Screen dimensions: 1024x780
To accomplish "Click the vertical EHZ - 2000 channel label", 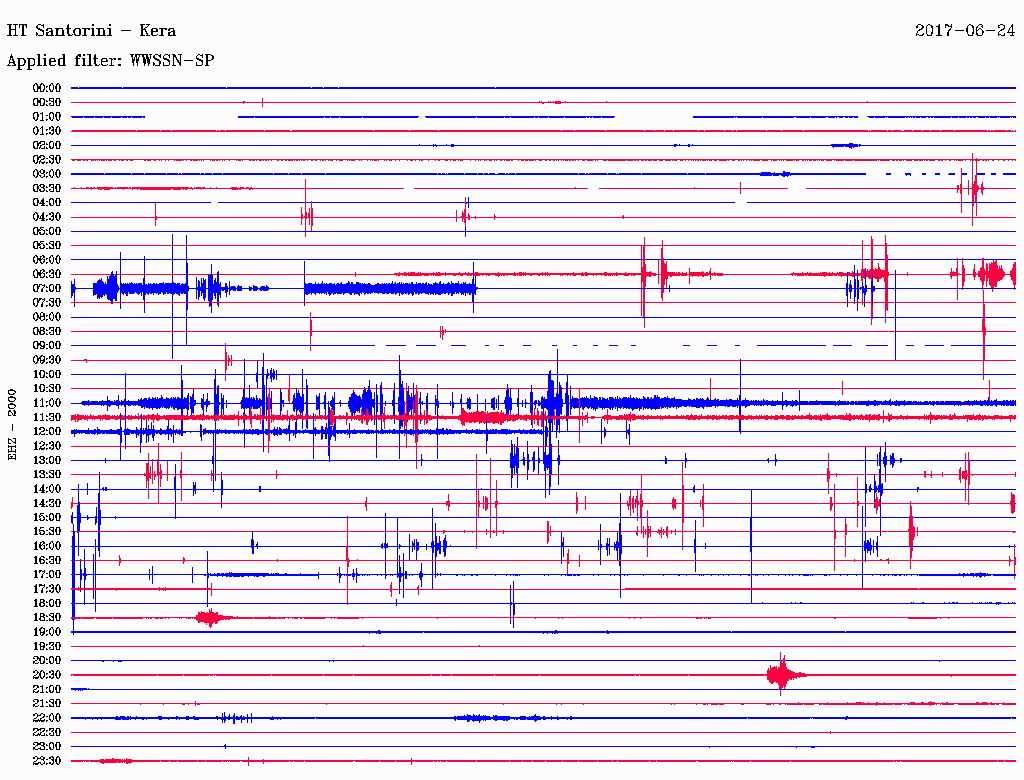I will pos(12,424).
